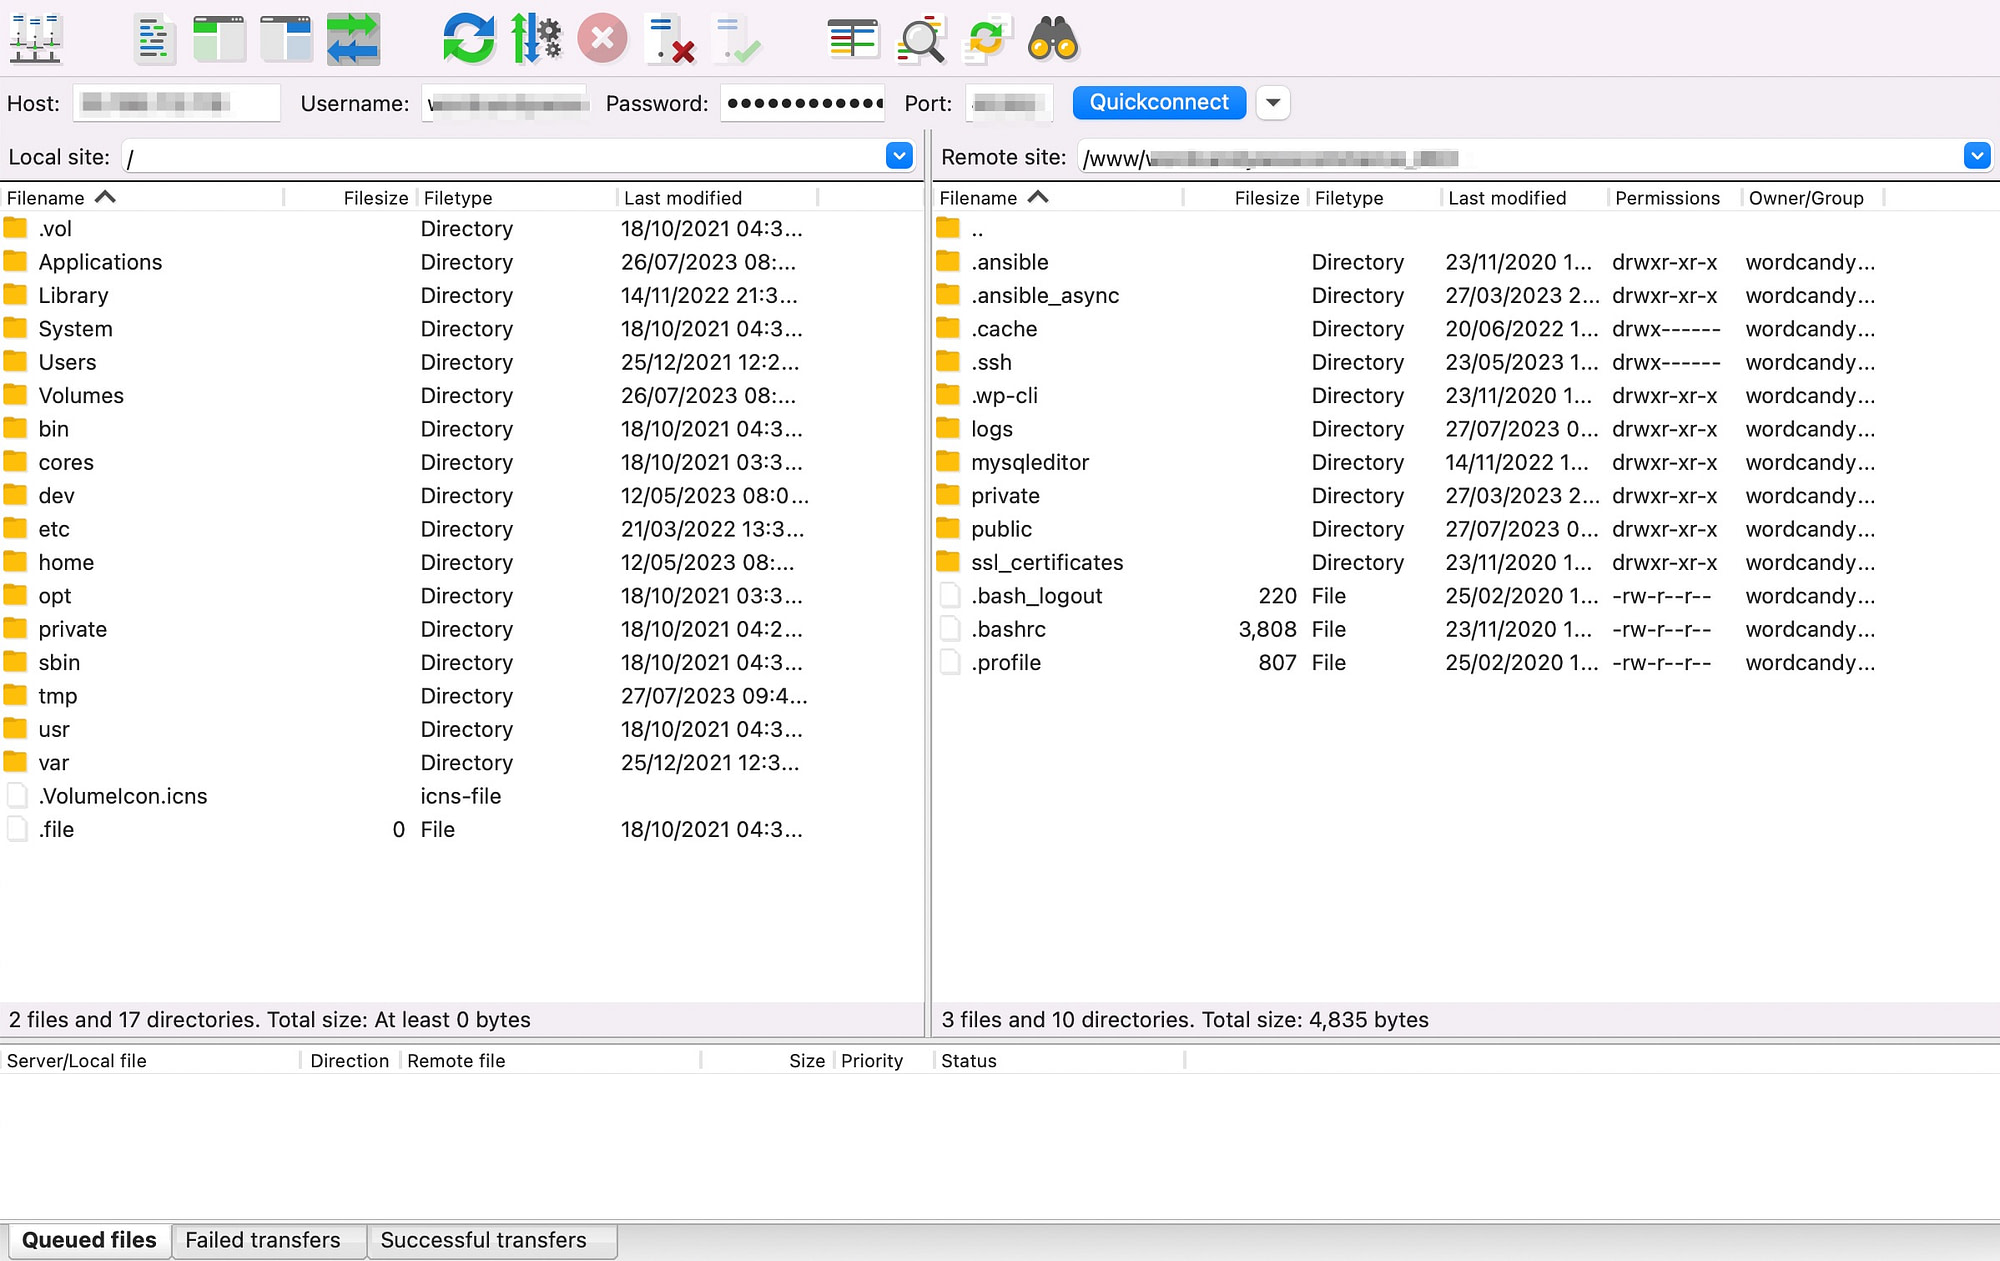
Task: Select the public directory on remote site
Action: click(999, 527)
